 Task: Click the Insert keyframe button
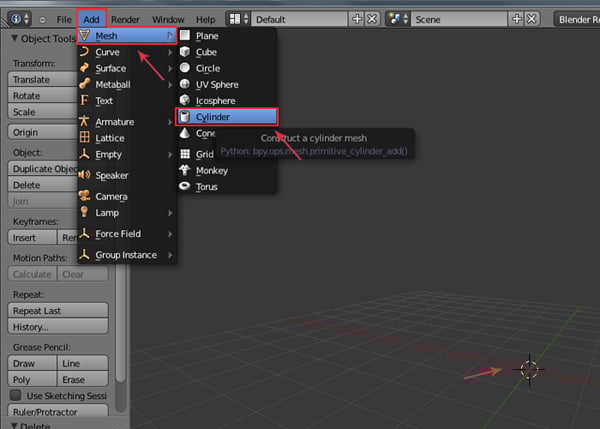[x=32, y=238]
